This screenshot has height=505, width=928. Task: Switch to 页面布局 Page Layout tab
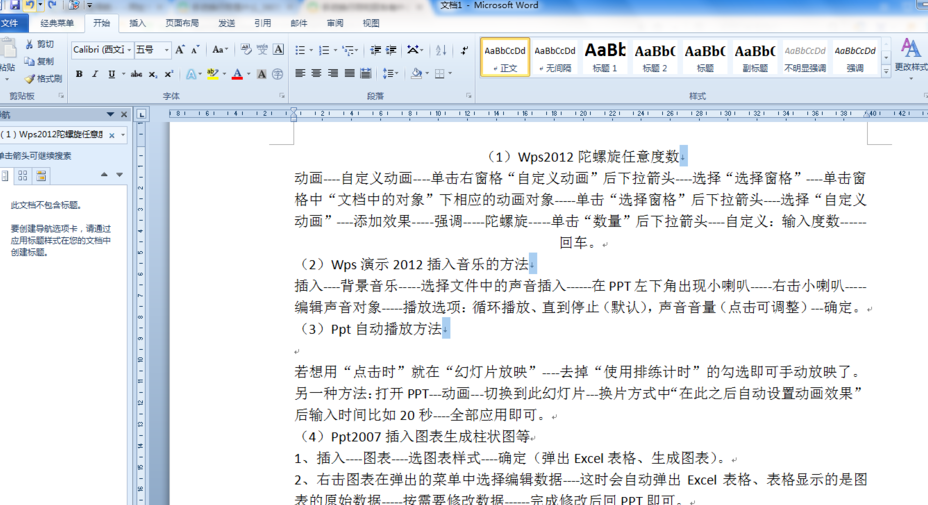click(x=182, y=24)
